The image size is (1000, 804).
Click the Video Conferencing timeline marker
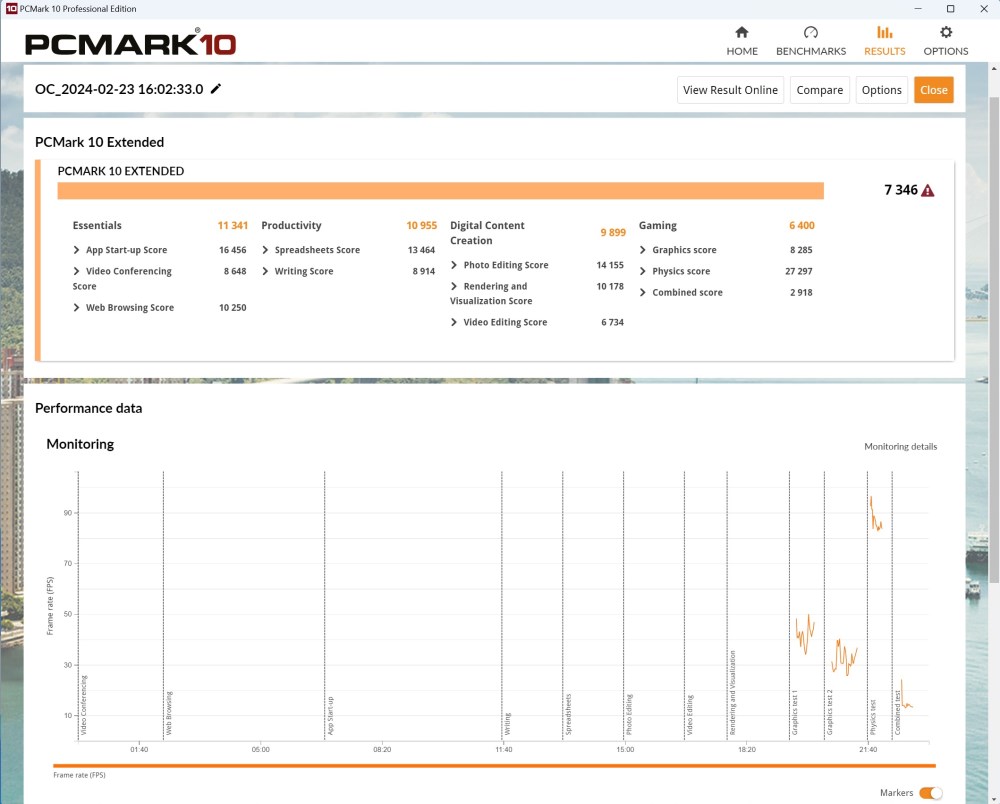(x=84, y=705)
